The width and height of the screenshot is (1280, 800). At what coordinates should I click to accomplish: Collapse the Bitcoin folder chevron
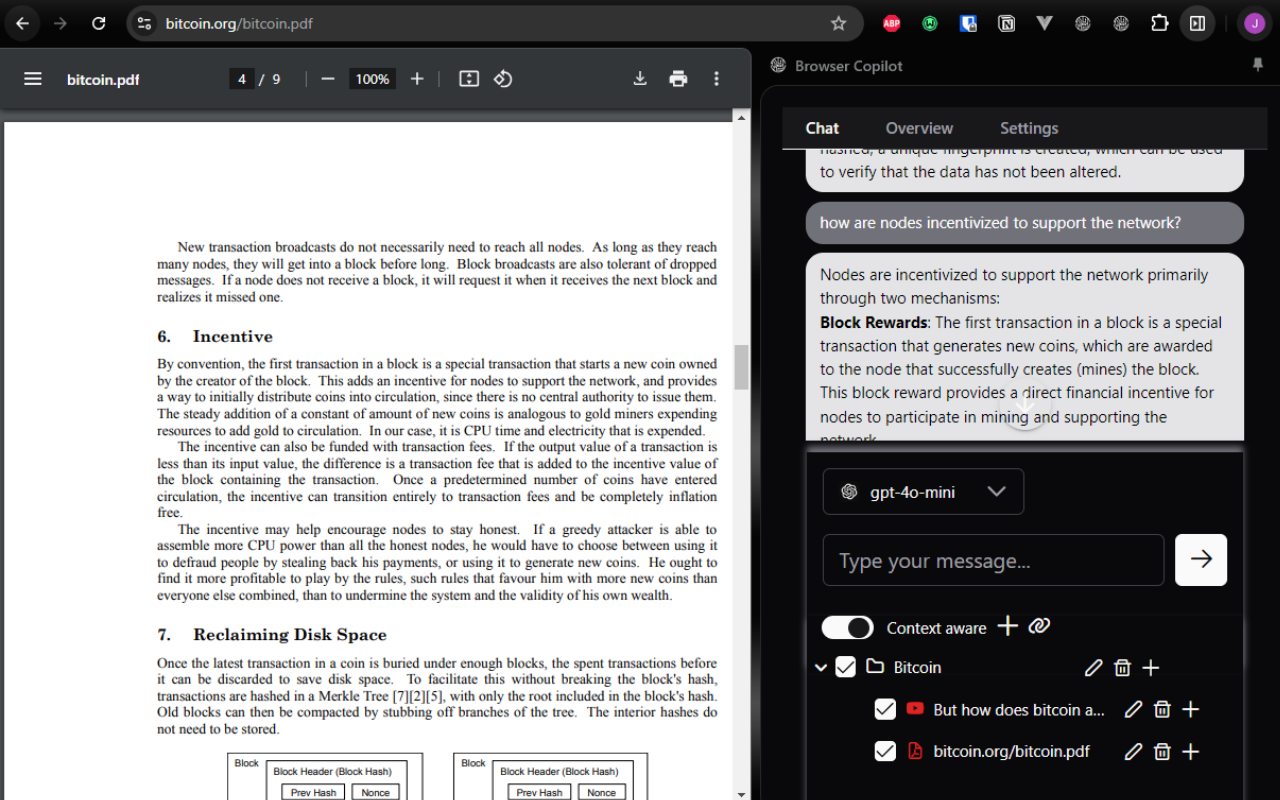(821, 666)
